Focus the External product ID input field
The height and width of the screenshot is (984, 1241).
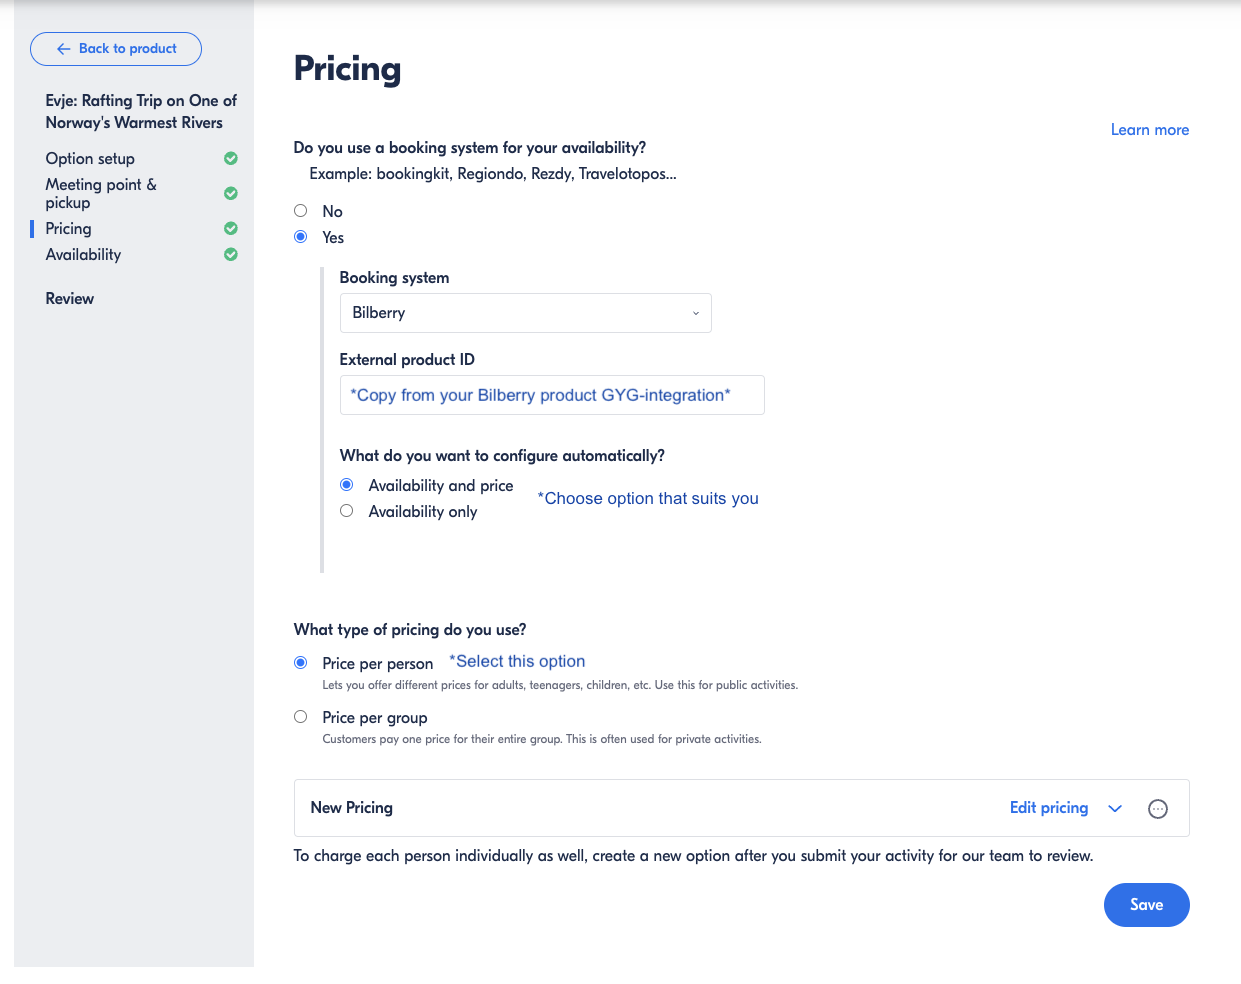[552, 395]
